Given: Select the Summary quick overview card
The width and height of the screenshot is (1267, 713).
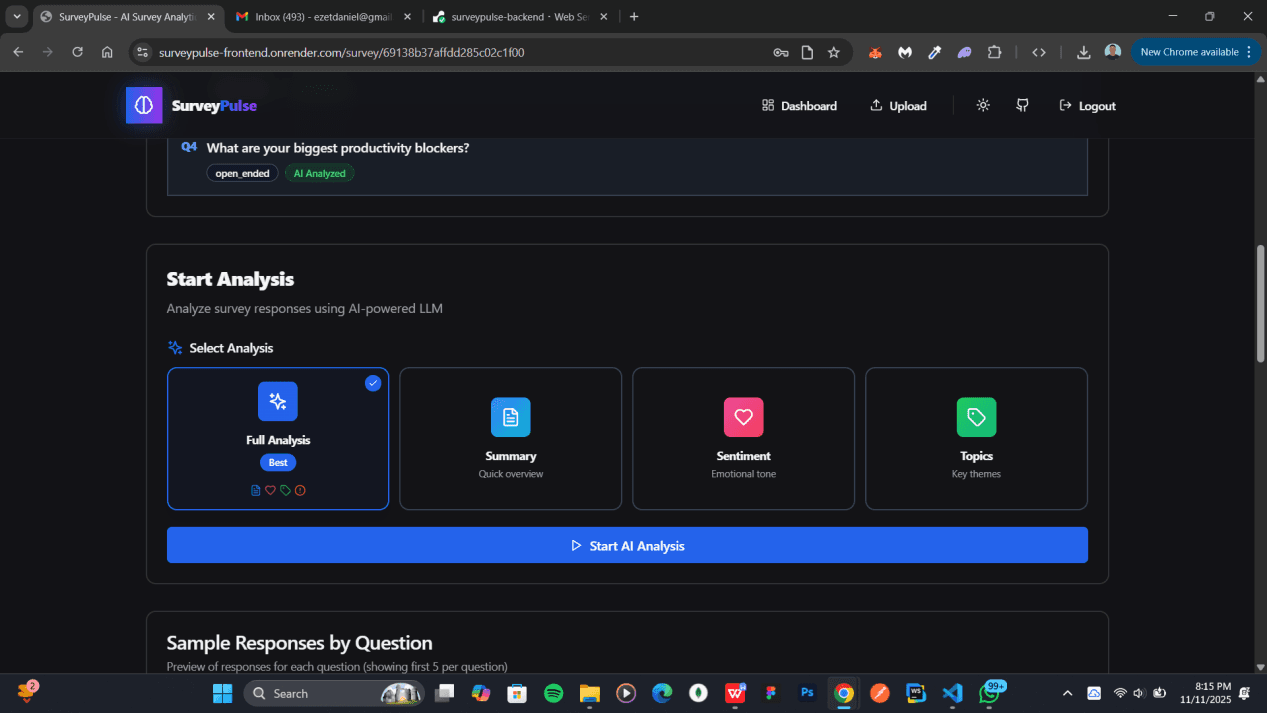Looking at the screenshot, I should pos(511,438).
